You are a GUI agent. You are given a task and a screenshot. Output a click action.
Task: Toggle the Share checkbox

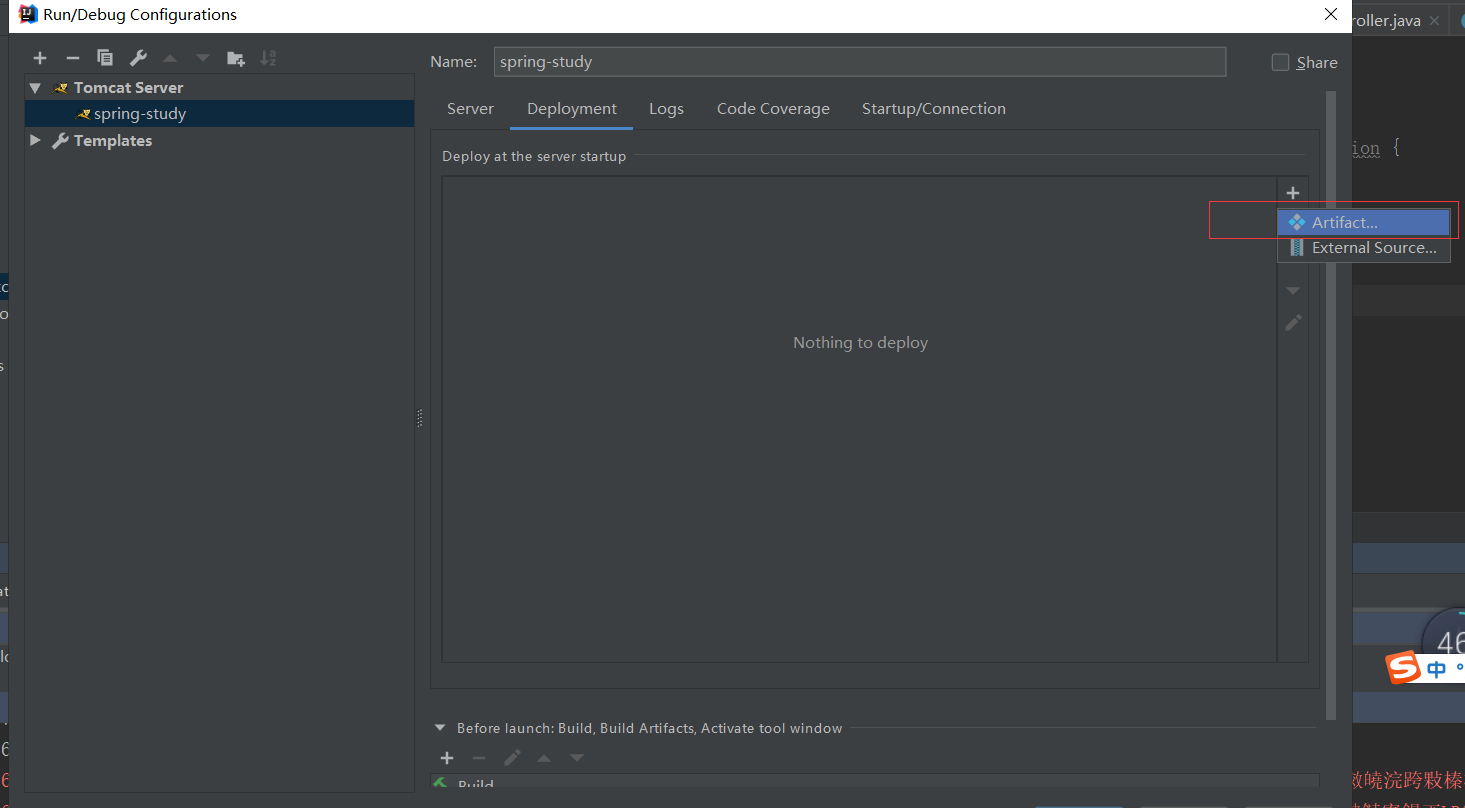point(1280,62)
